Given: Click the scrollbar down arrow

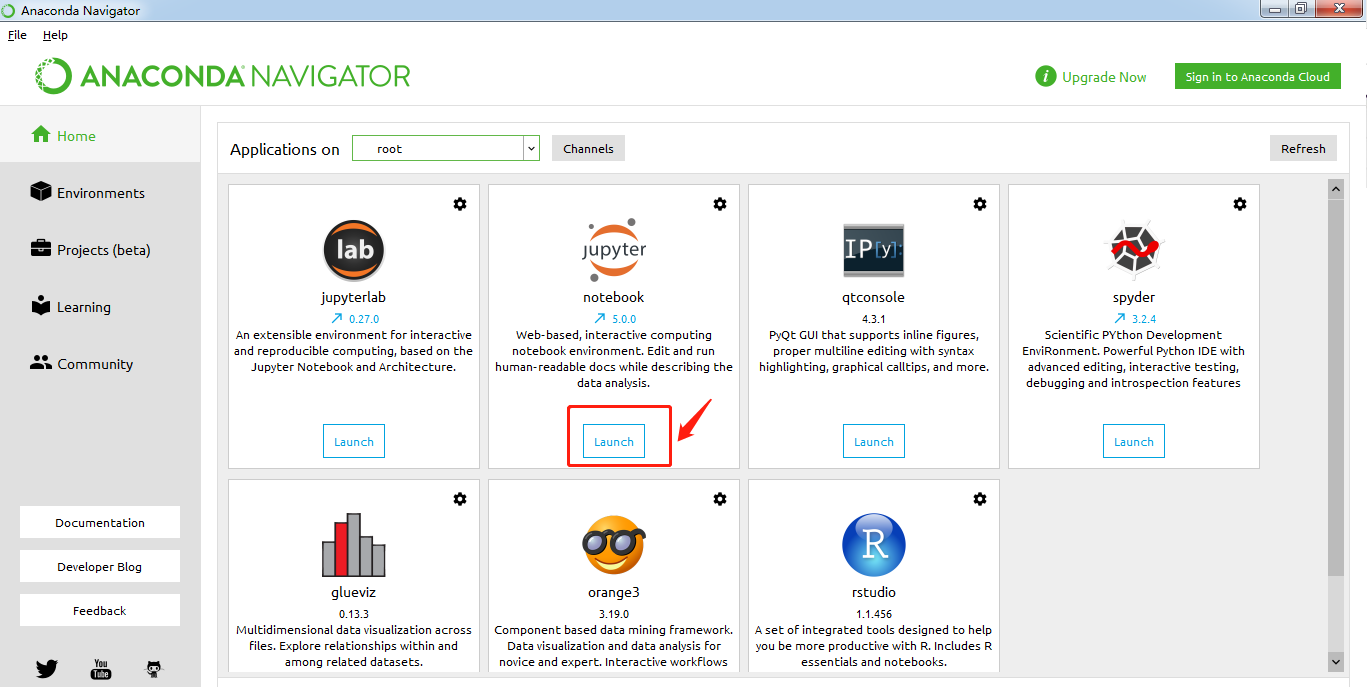Looking at the screenshot, I should 1336,661.
